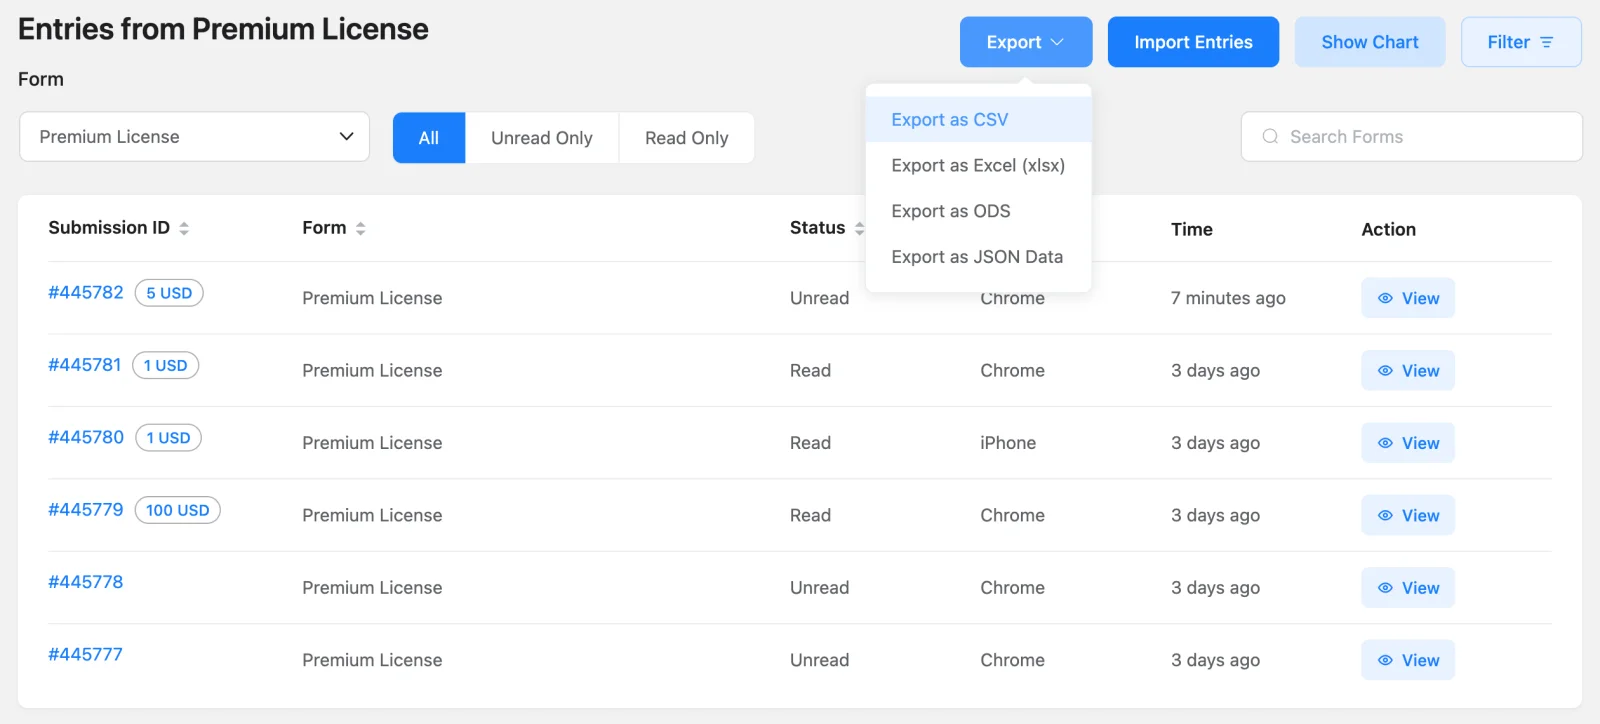Click the 5 USD payment badge
The image size is (1600, 724).
(169, 293)
